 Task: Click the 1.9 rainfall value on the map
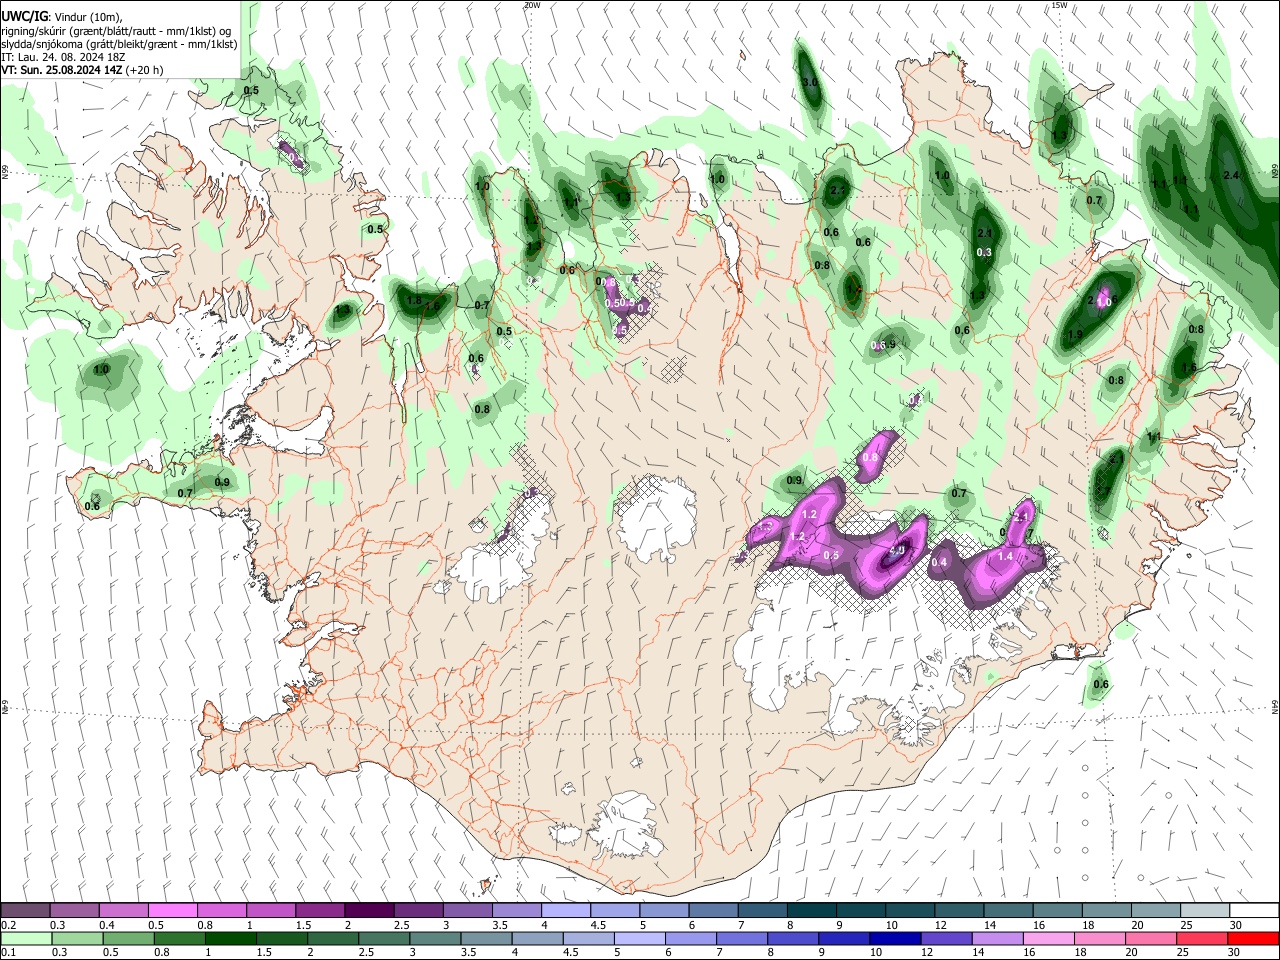tap(1076, 335)
